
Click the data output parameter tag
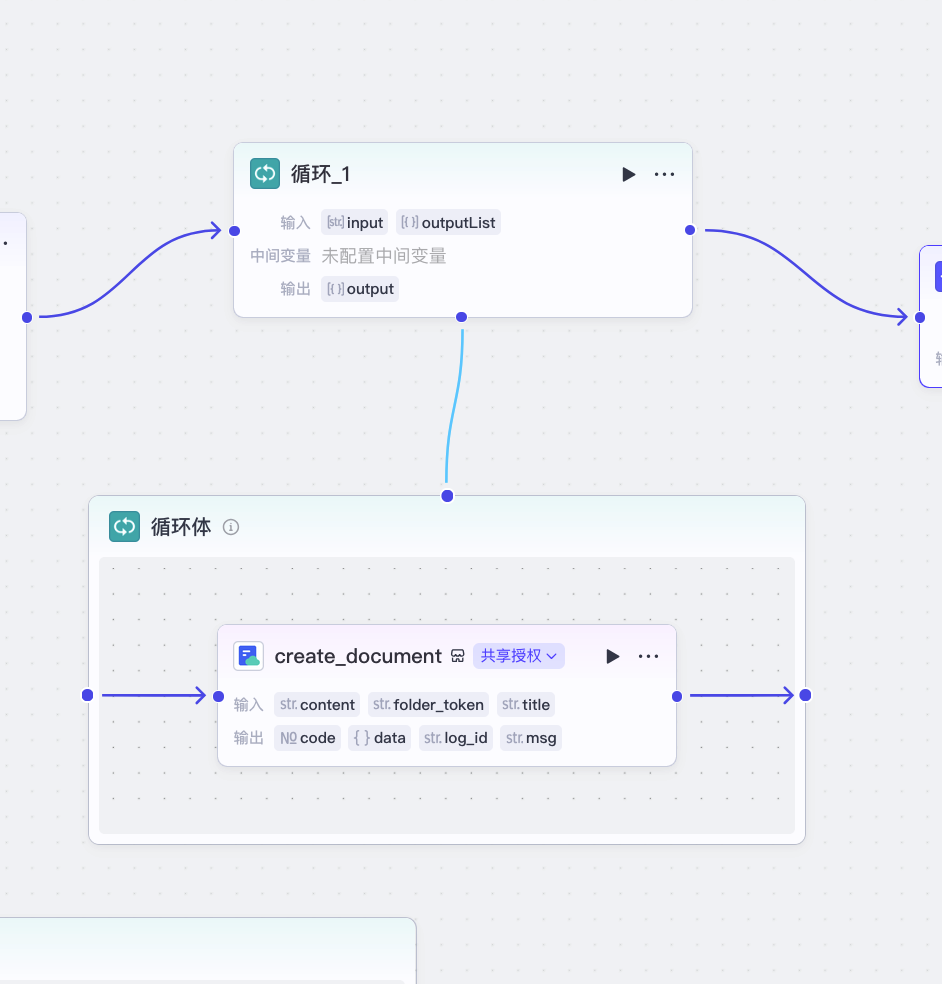[x=380, y=738]
